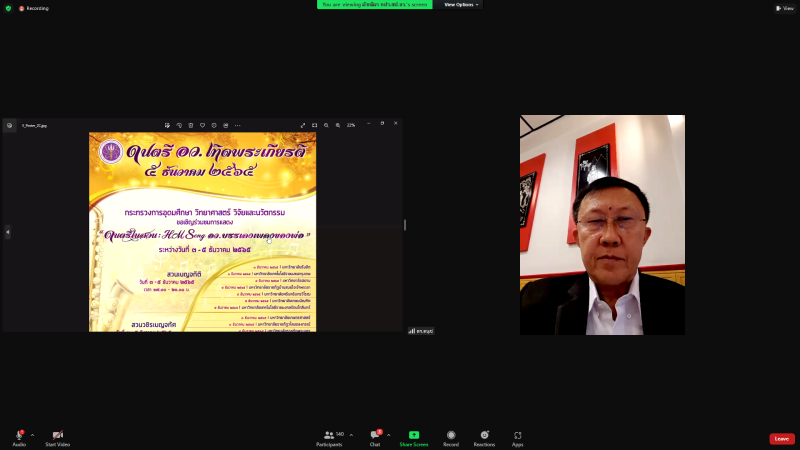The height and width of the screenshot is (450, 800).
Task: Open the Chat panel
Action: coord(375,436)
